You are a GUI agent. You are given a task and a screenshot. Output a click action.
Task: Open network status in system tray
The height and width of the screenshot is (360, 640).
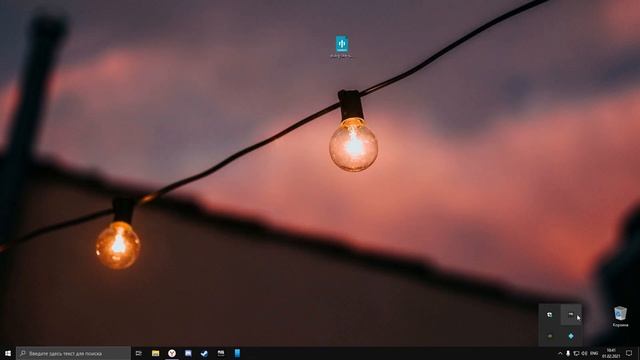click(576, 353)
